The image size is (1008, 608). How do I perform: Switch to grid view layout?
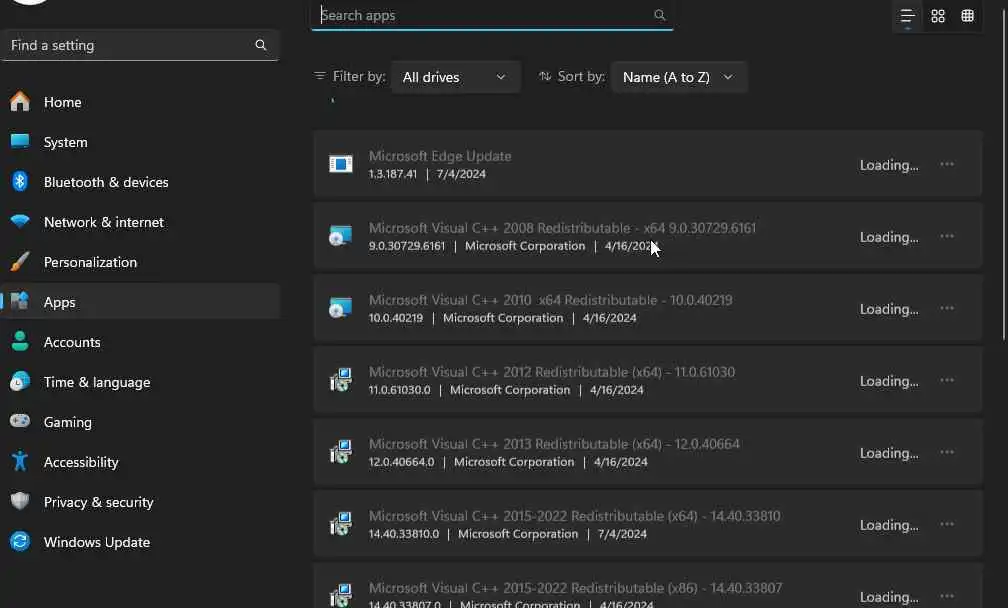(x=938, y=16)
